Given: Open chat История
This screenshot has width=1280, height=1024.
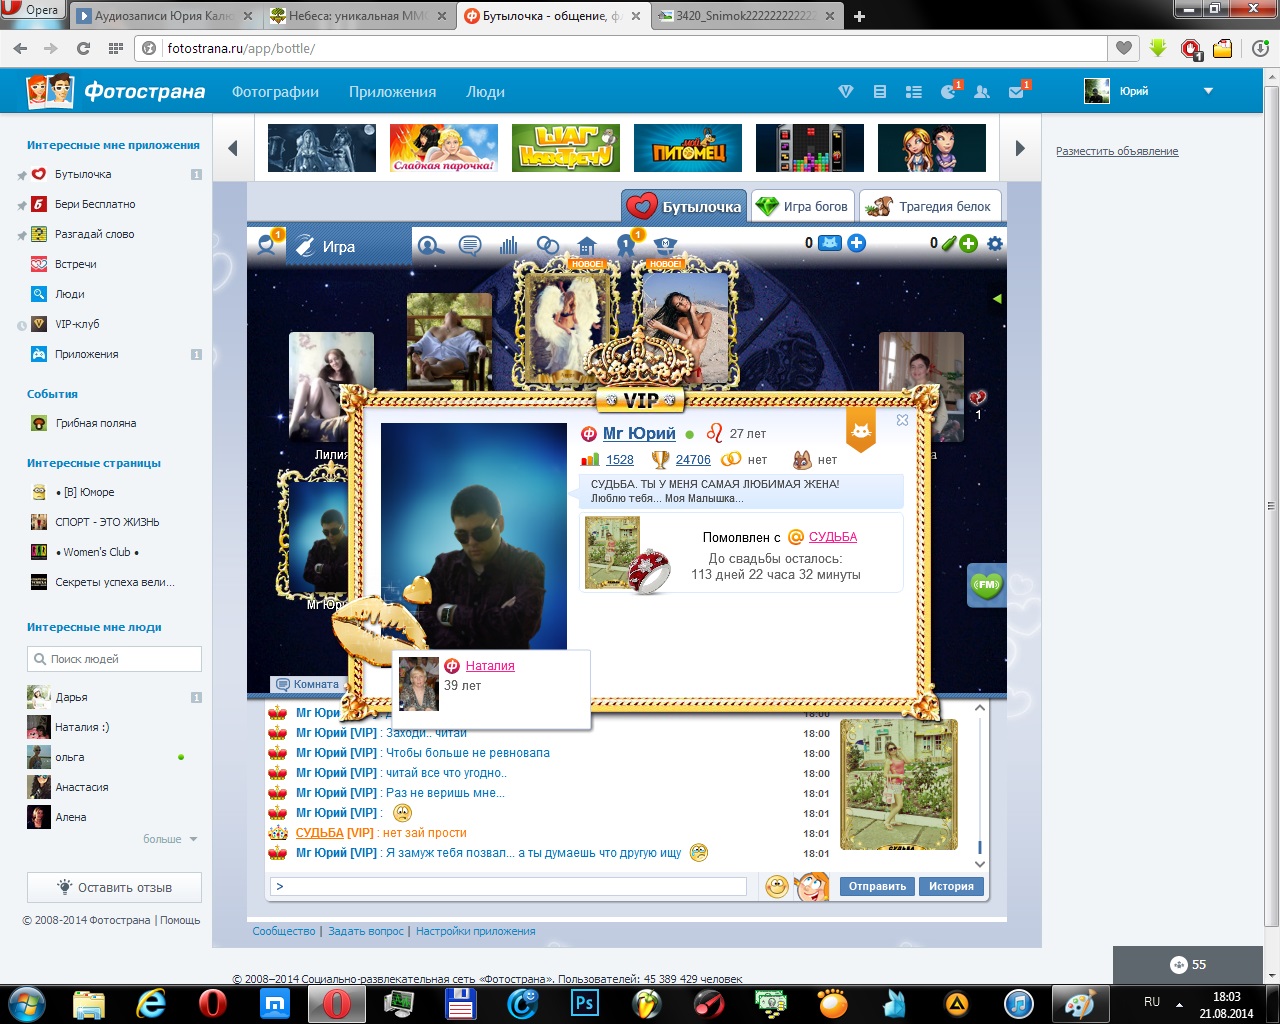Looking at the screenshot, I should (x=951, y=886).
